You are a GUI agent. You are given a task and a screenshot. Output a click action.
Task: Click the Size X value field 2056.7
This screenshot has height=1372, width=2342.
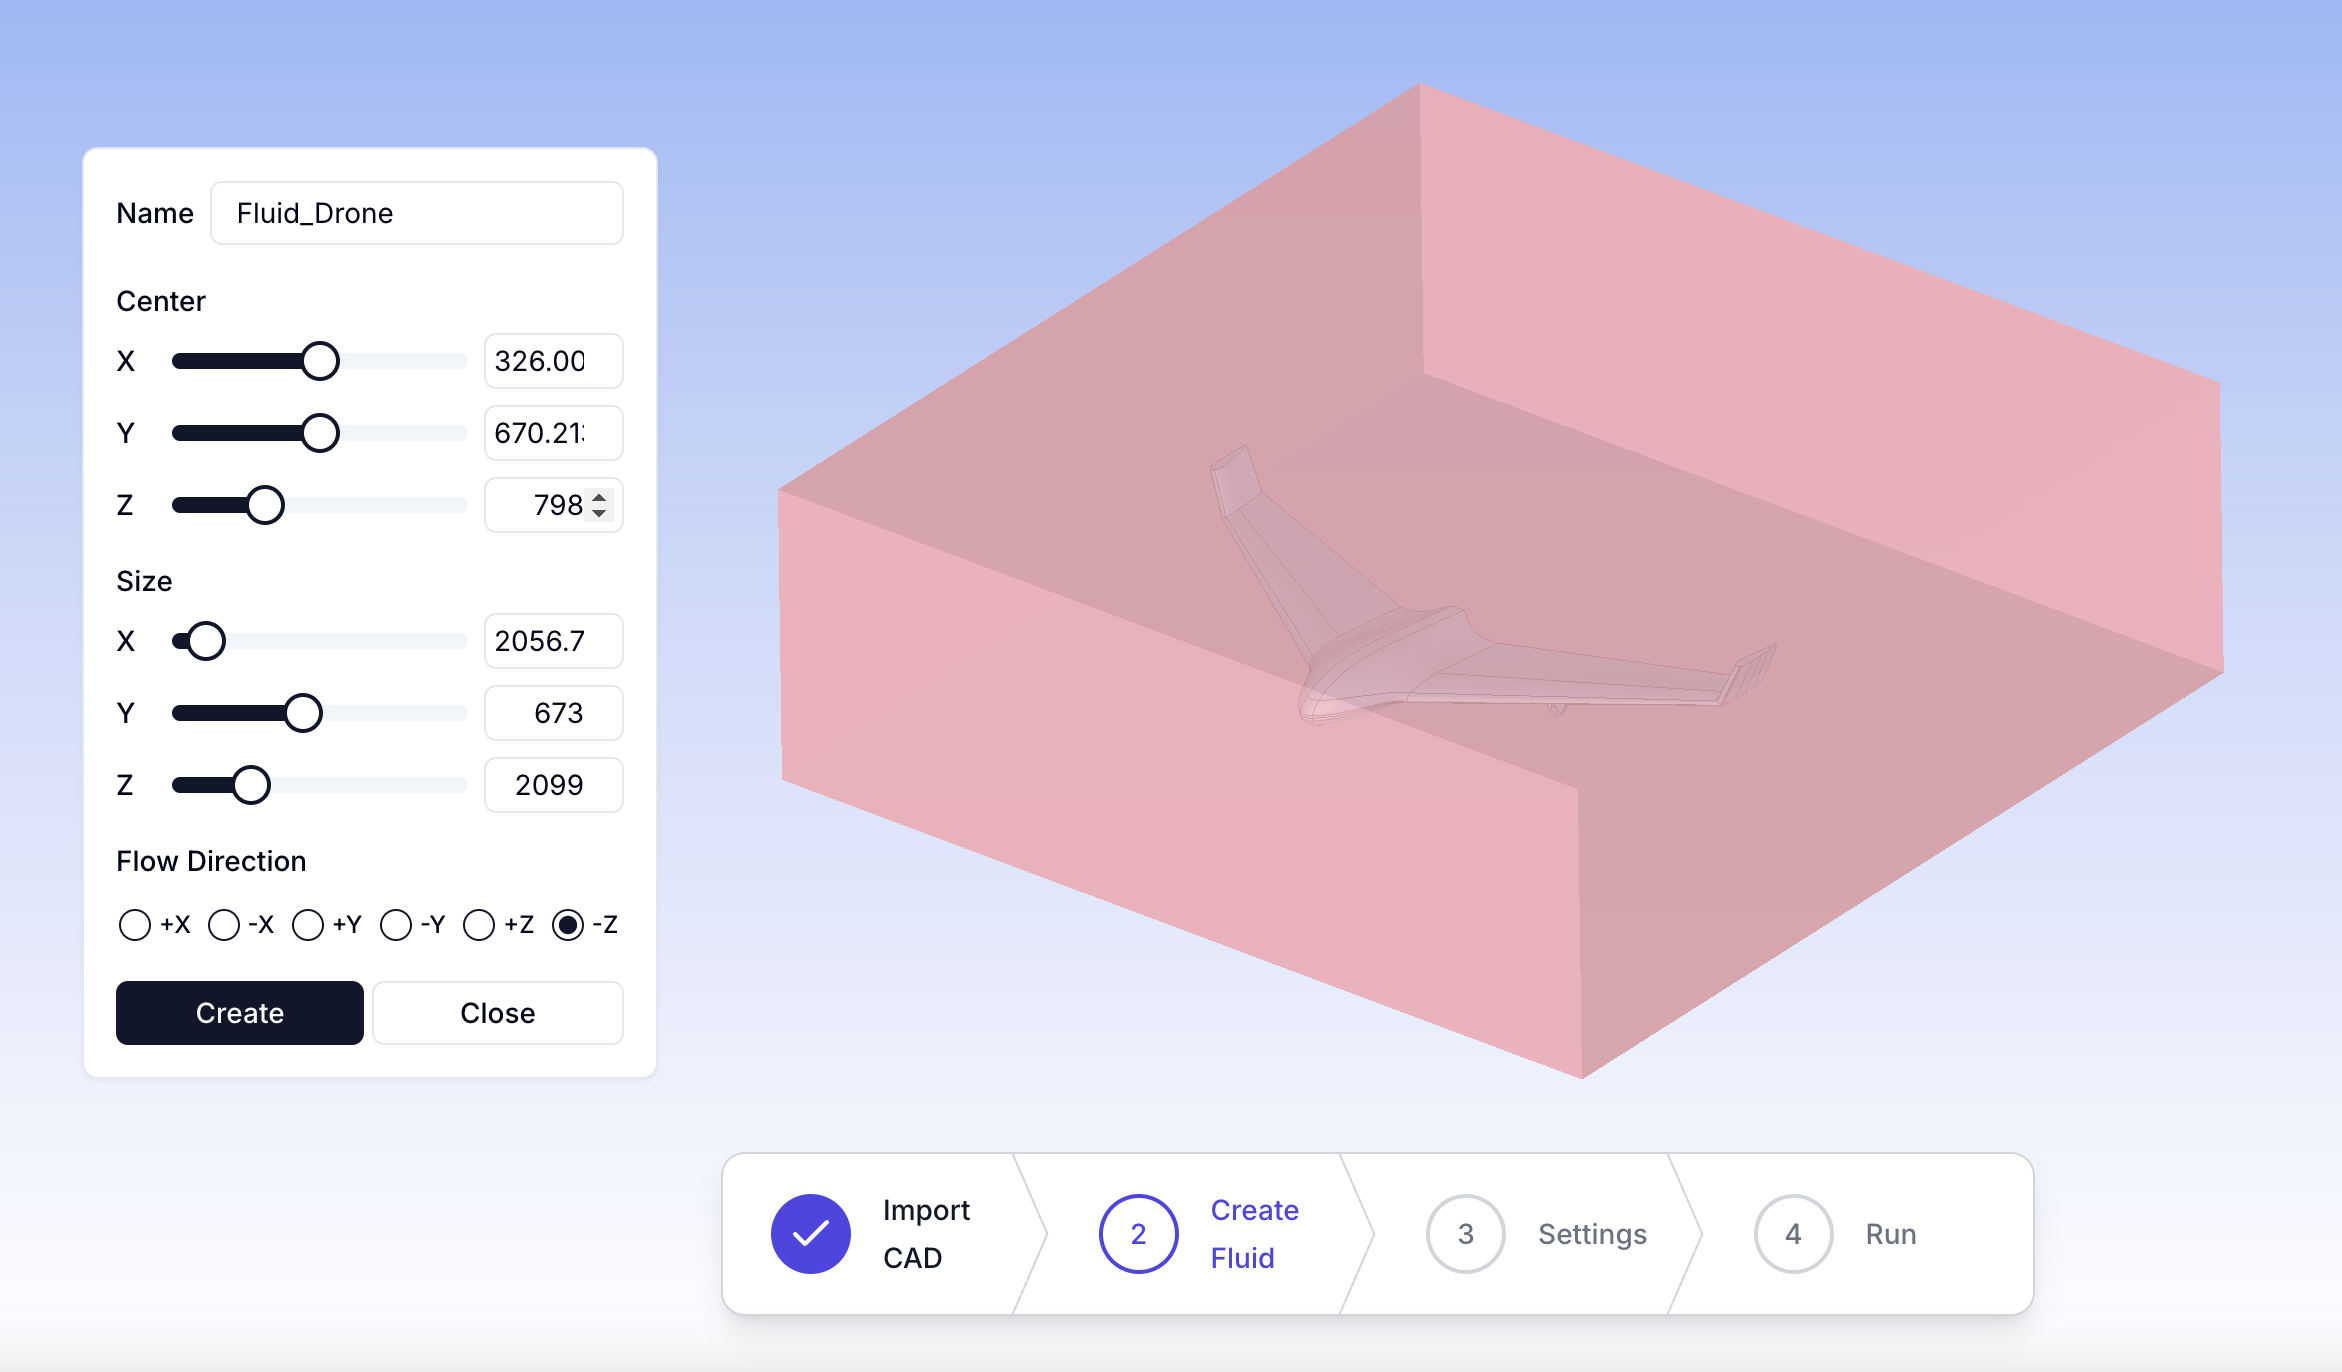tap(554, 641)
